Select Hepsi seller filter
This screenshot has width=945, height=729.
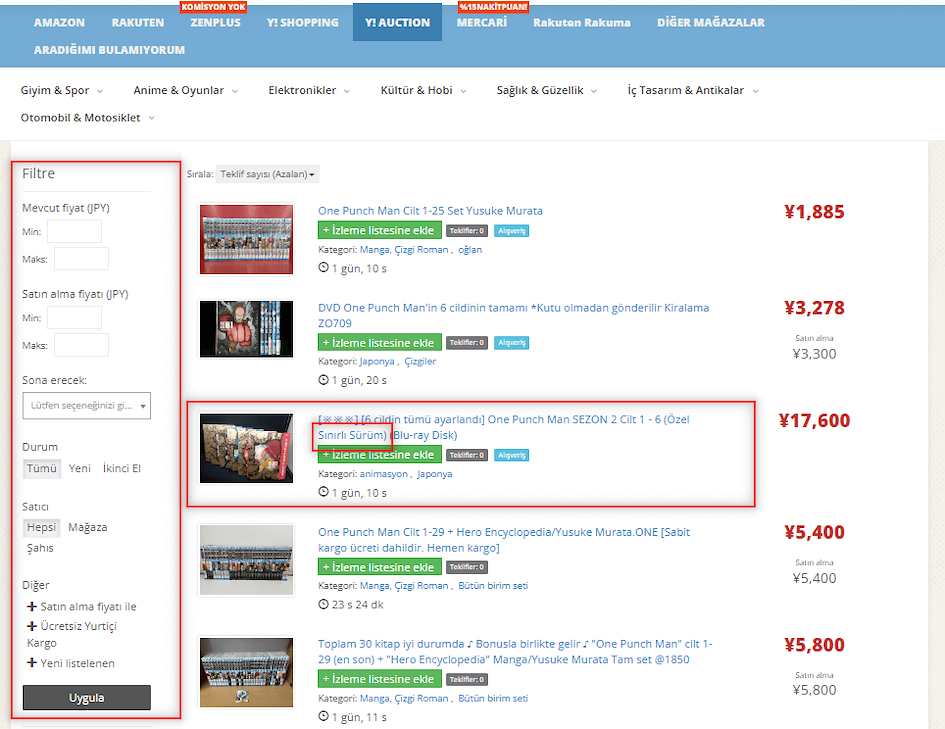tap(41, 528)
